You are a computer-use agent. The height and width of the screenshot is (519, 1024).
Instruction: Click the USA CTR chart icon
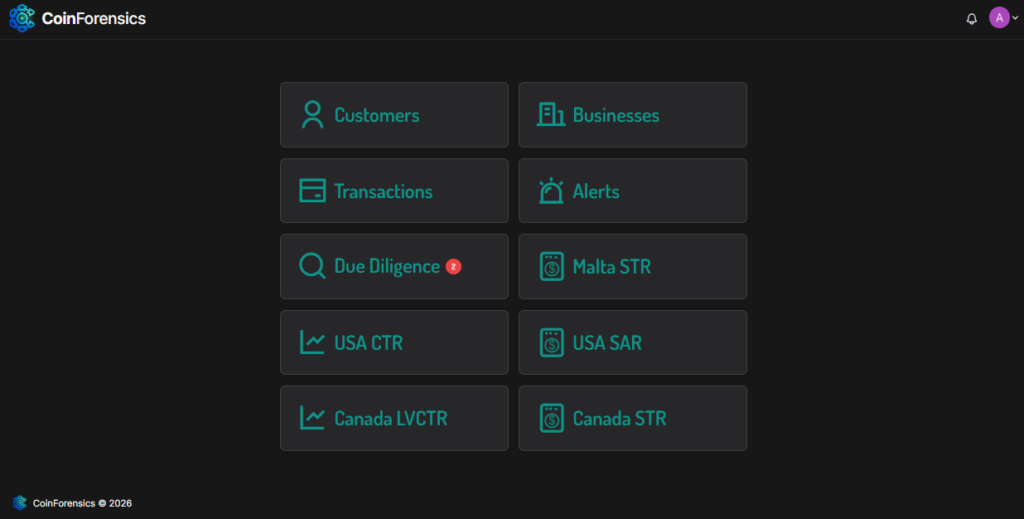(313, 343)
